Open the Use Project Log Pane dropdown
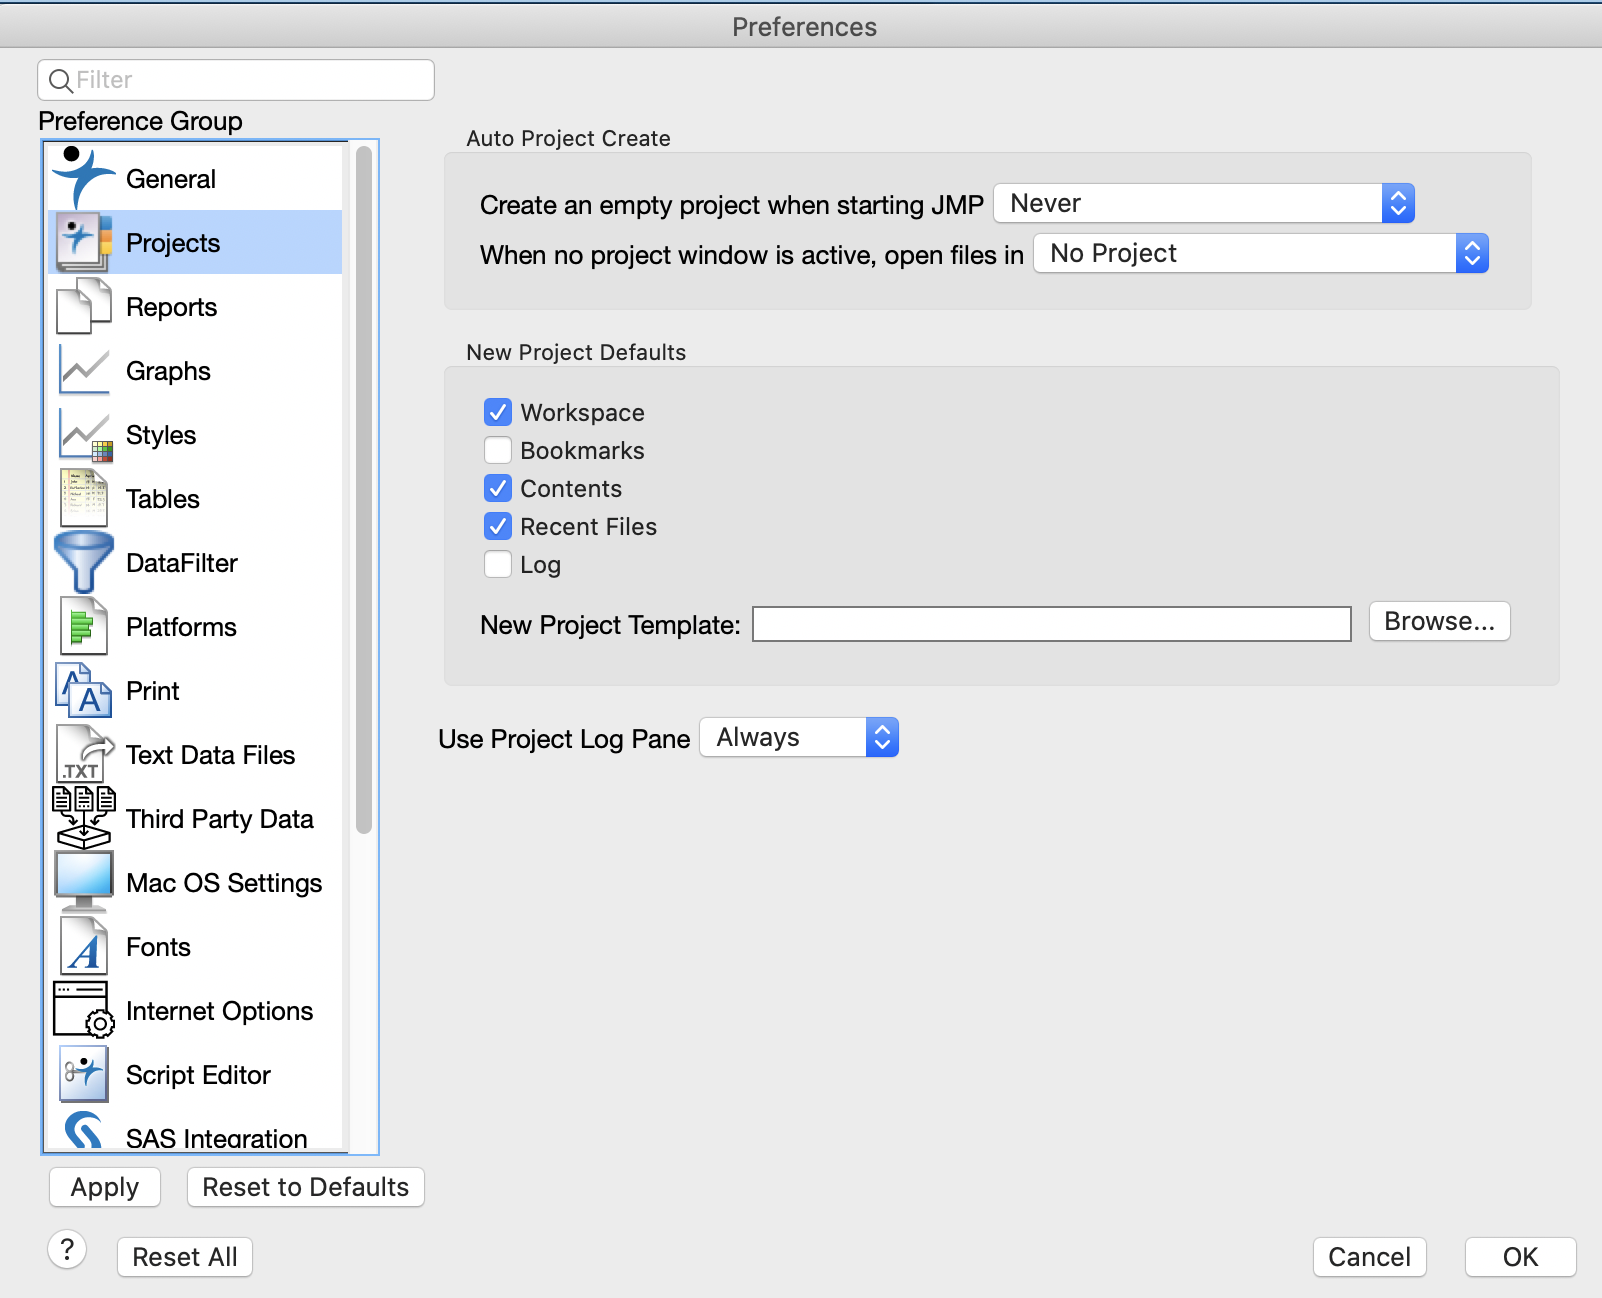The height and width of the screenshot is (1298, 1602). [x=799, y=738]
